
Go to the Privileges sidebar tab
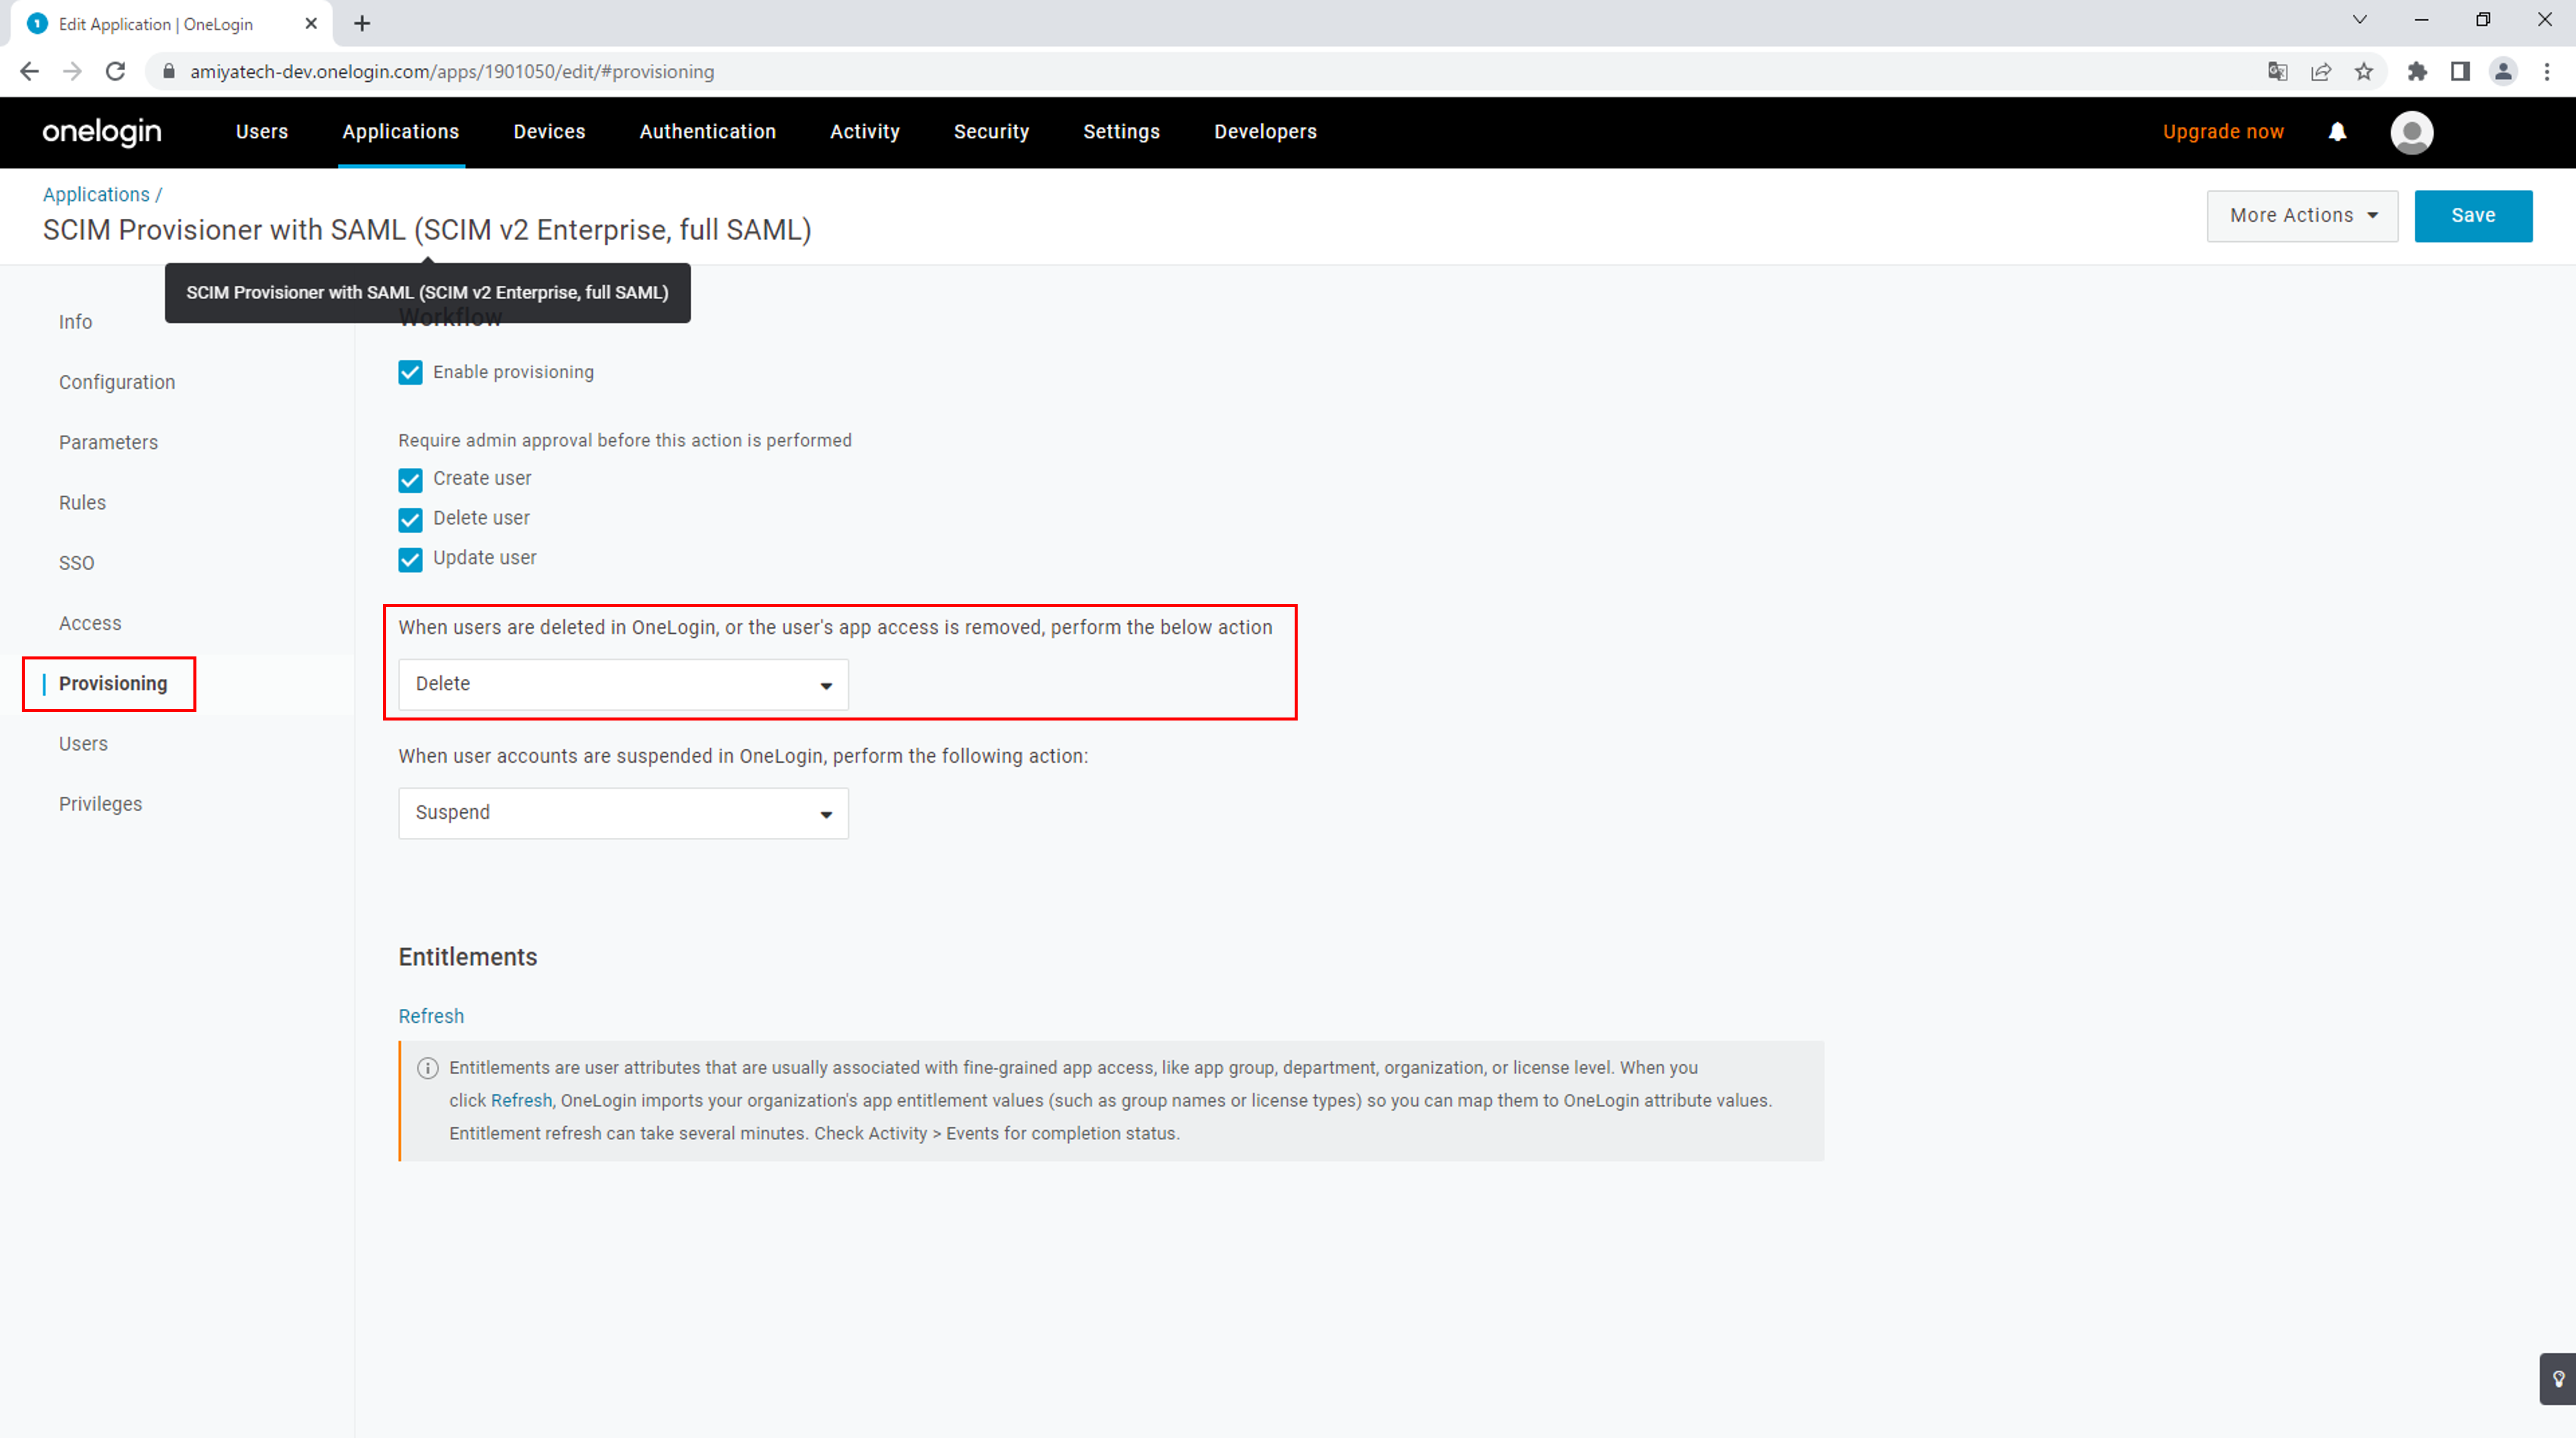(x=100, y=804)
